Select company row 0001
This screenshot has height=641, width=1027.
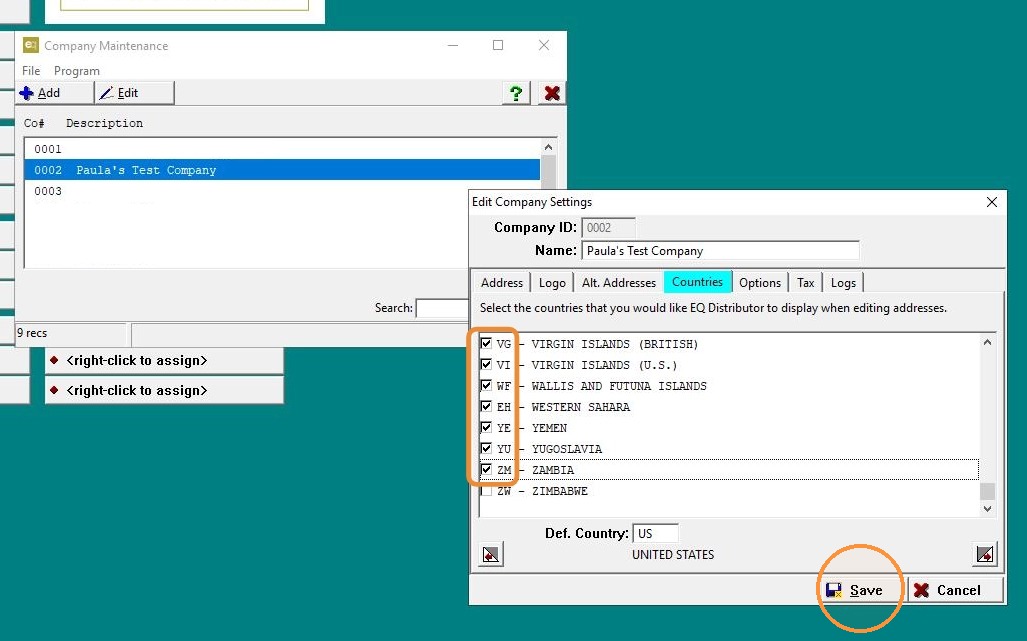point(282,149)
